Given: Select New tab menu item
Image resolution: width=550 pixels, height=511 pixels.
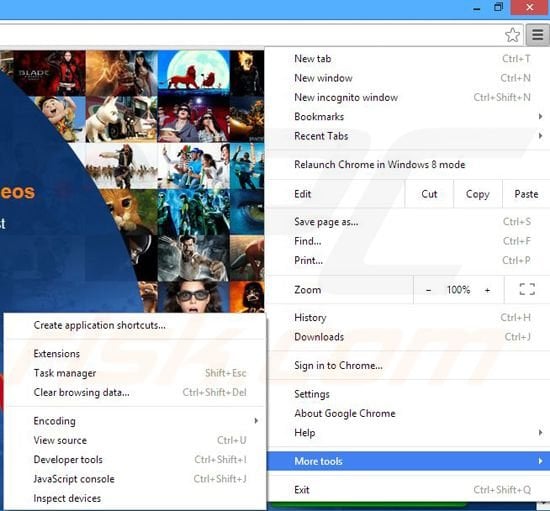Looking at the screenshot, I should point(408,59).
